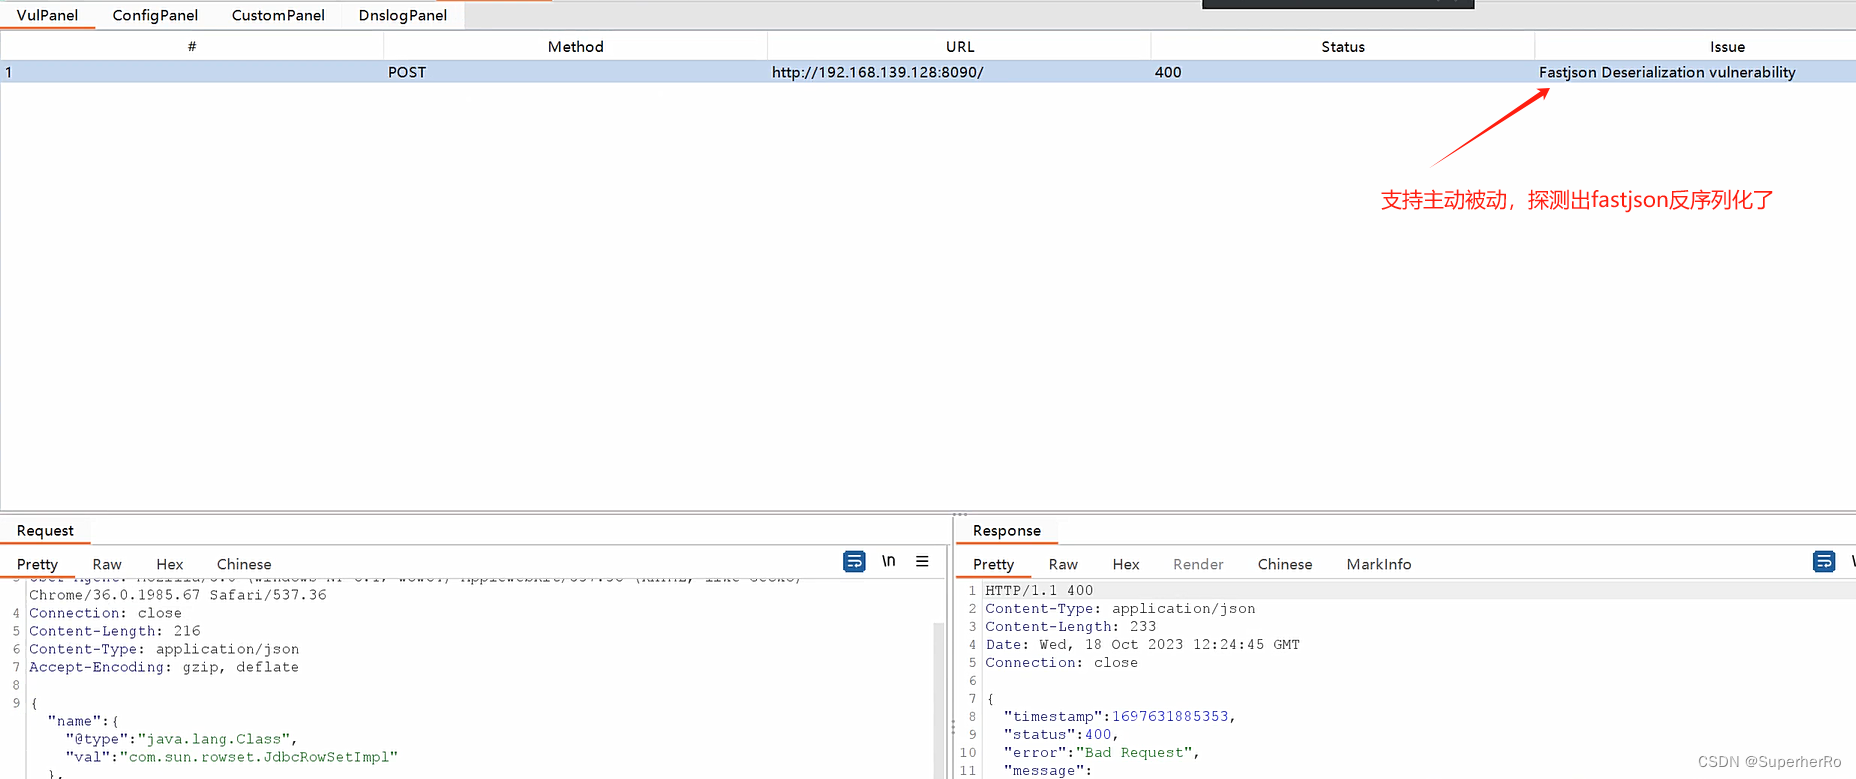Sort results by the Status column header
This screenshot has height=779, width=1856.
tap(1343, 46)
